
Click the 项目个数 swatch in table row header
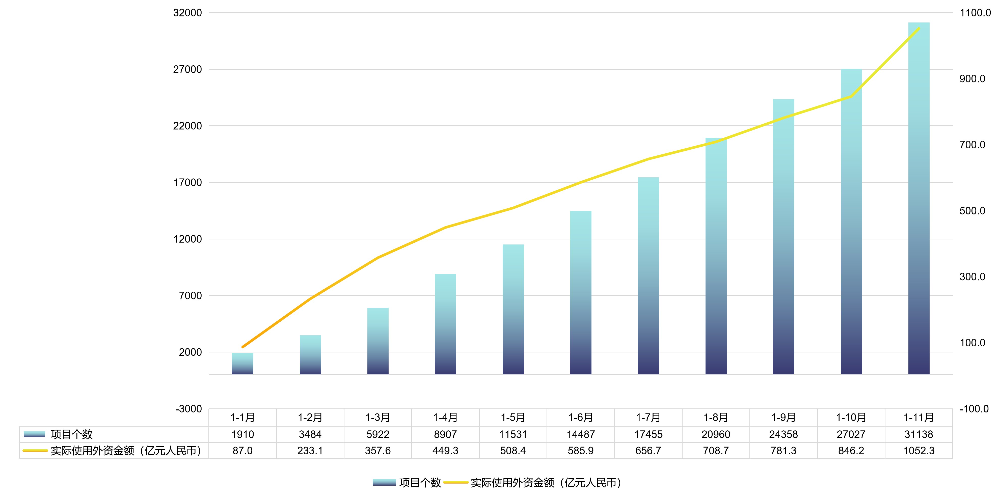click(x=35, y=434)
